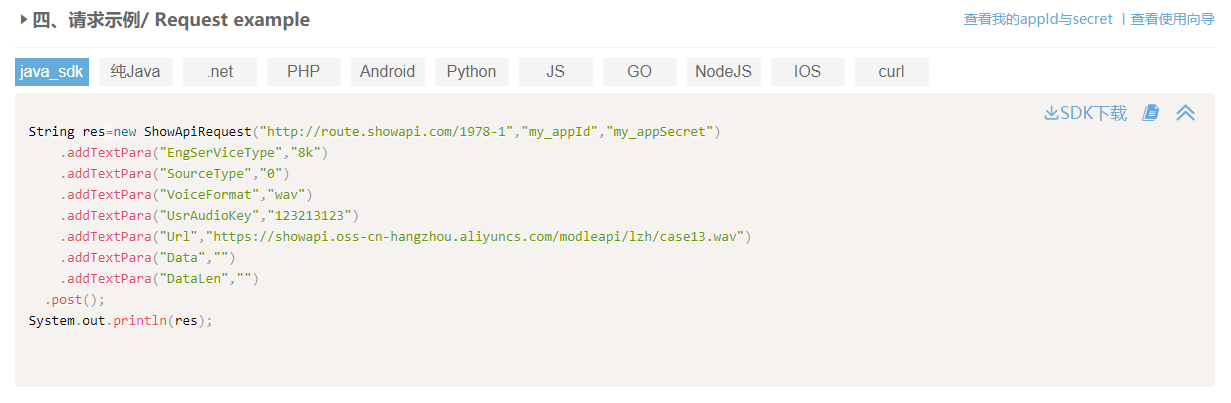The width and height of the screenshot is (1231, 403).
Task: Open 查看我的appId与secret link
Action: (x=1038, y=19)
